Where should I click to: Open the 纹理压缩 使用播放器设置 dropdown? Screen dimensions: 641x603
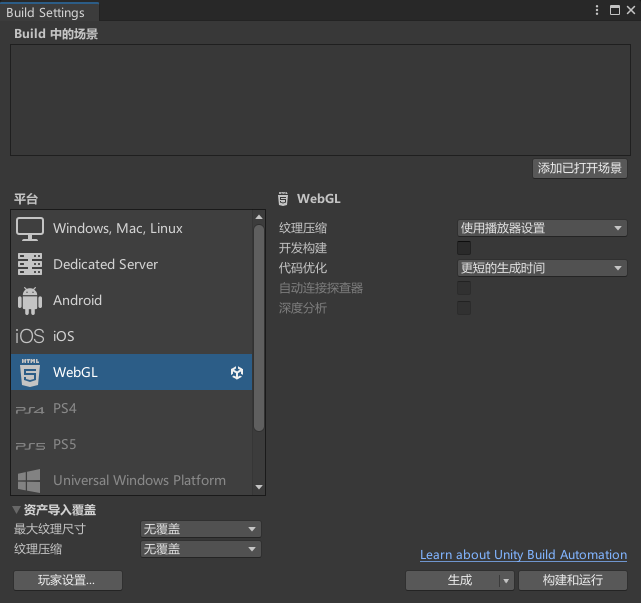tap(542, 228)
